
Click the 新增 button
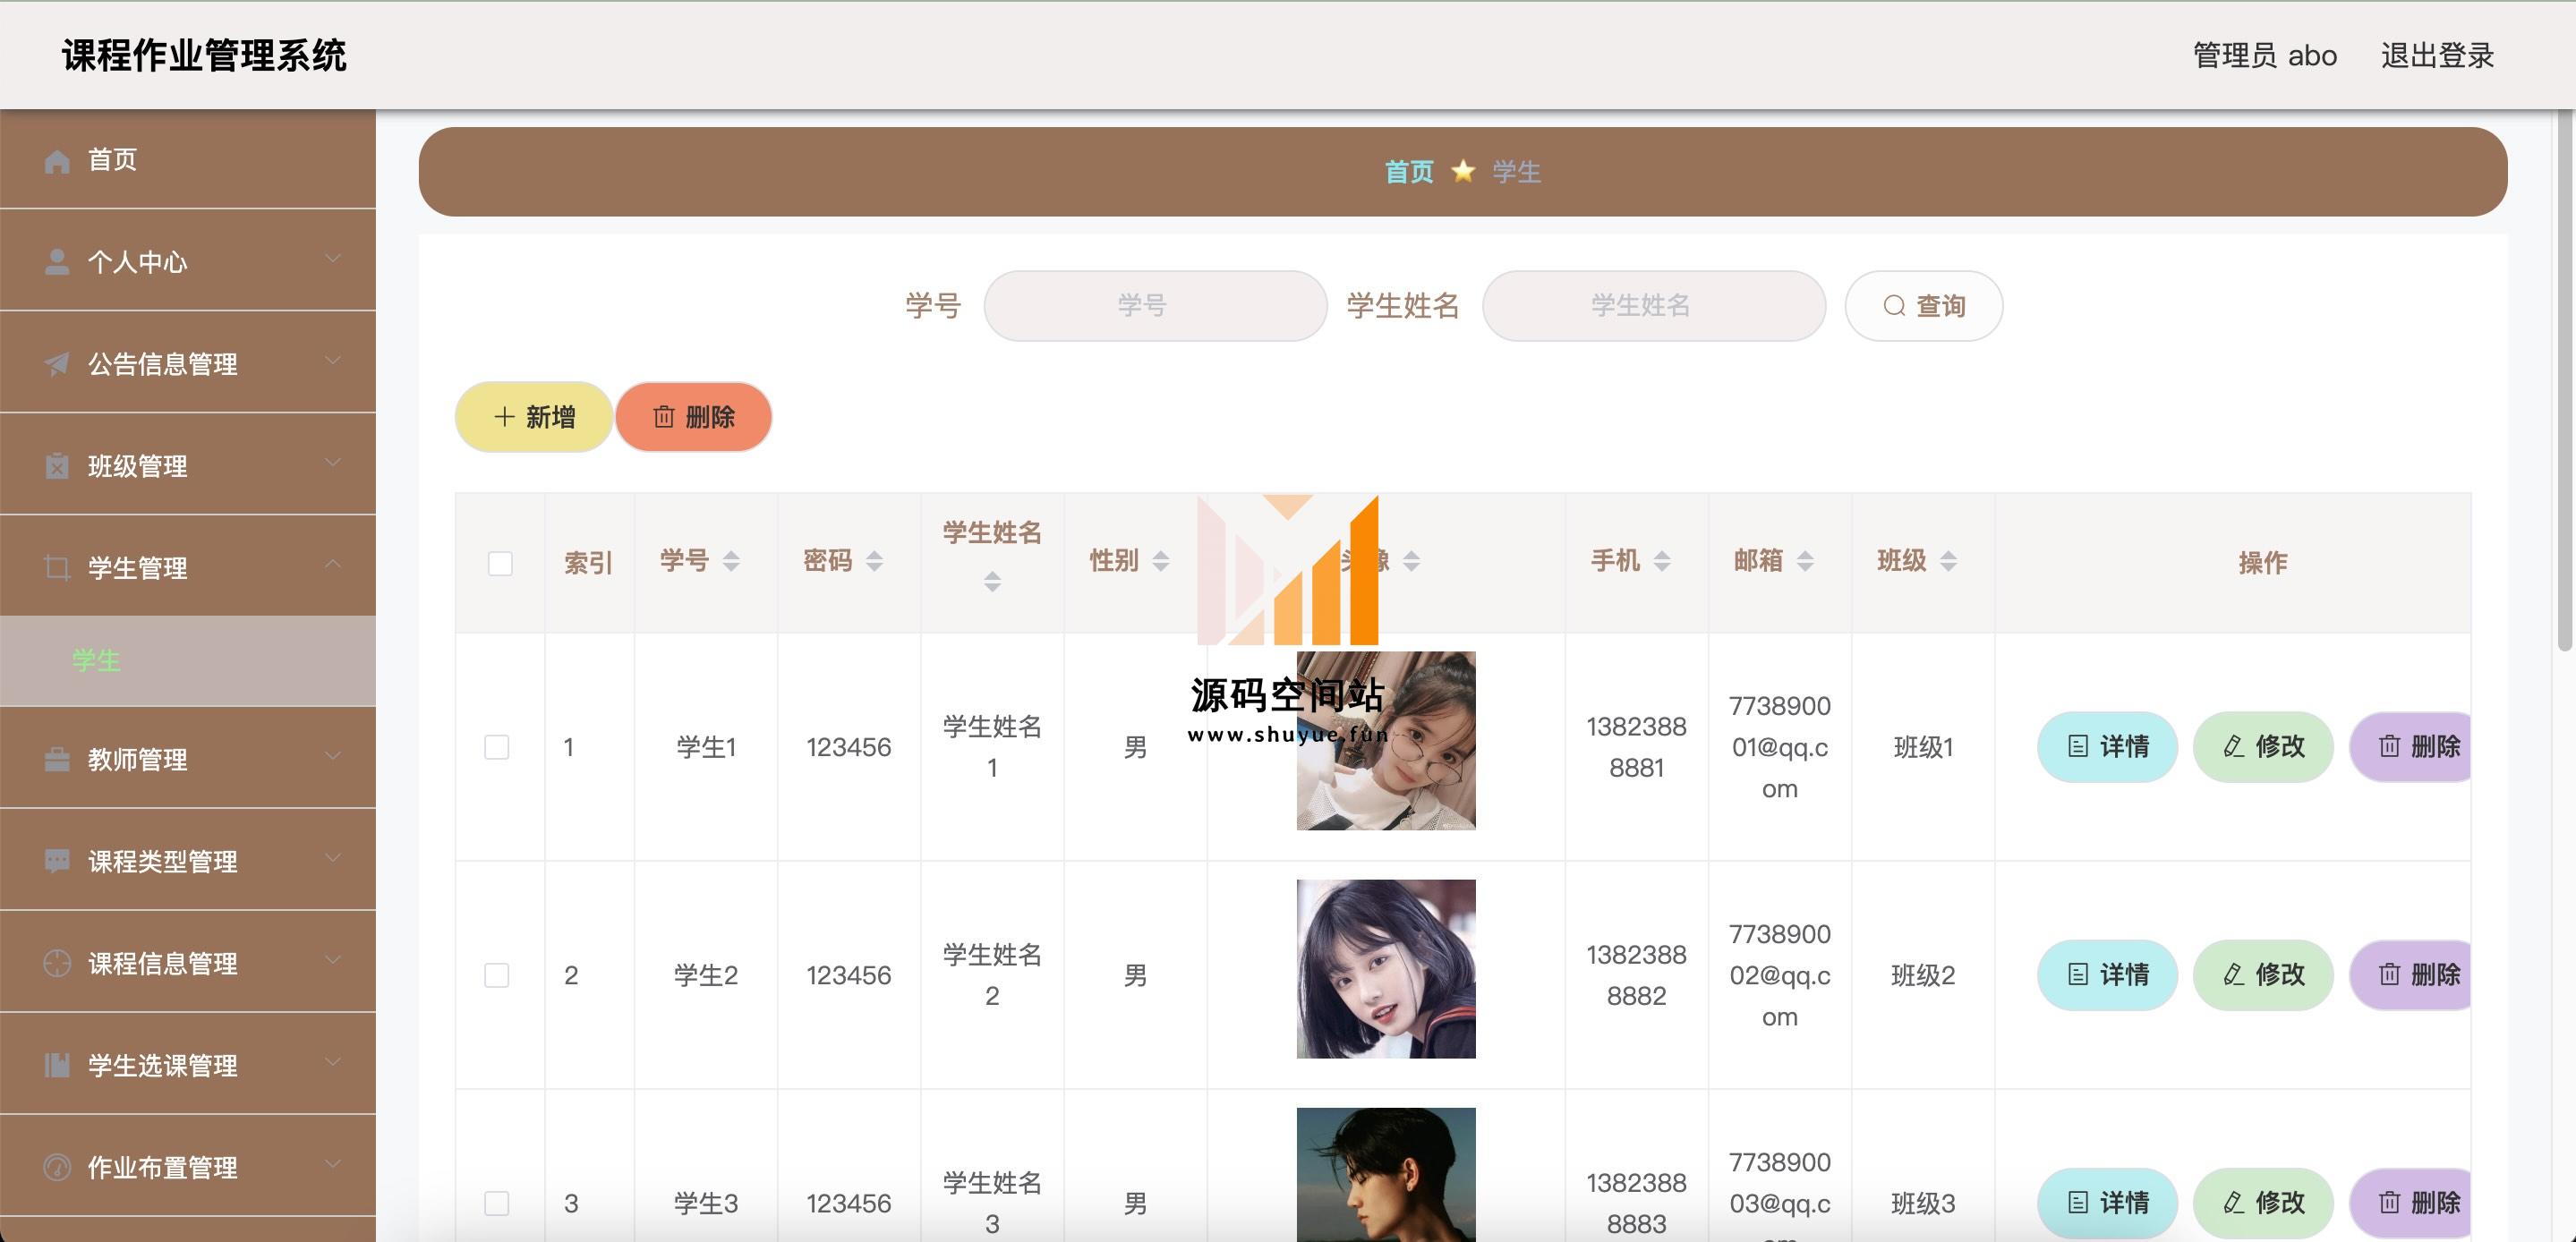534,417
